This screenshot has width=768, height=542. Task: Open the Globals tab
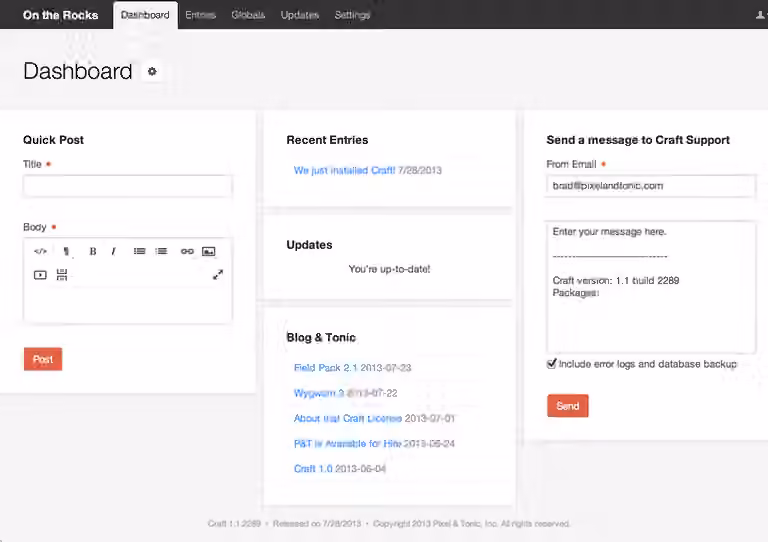pyautogui.click(x=248, y=15)
